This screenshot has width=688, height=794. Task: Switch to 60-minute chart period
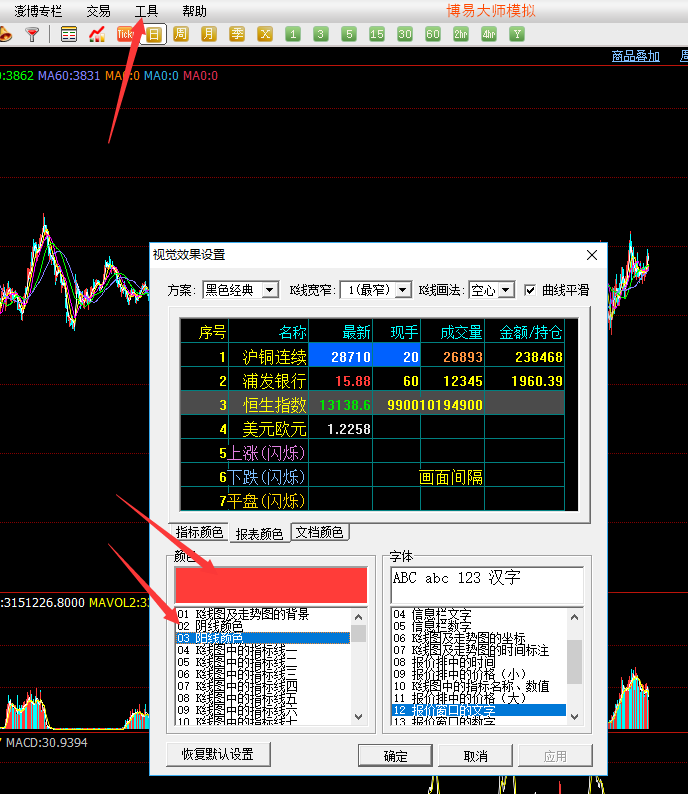(433, 34)
